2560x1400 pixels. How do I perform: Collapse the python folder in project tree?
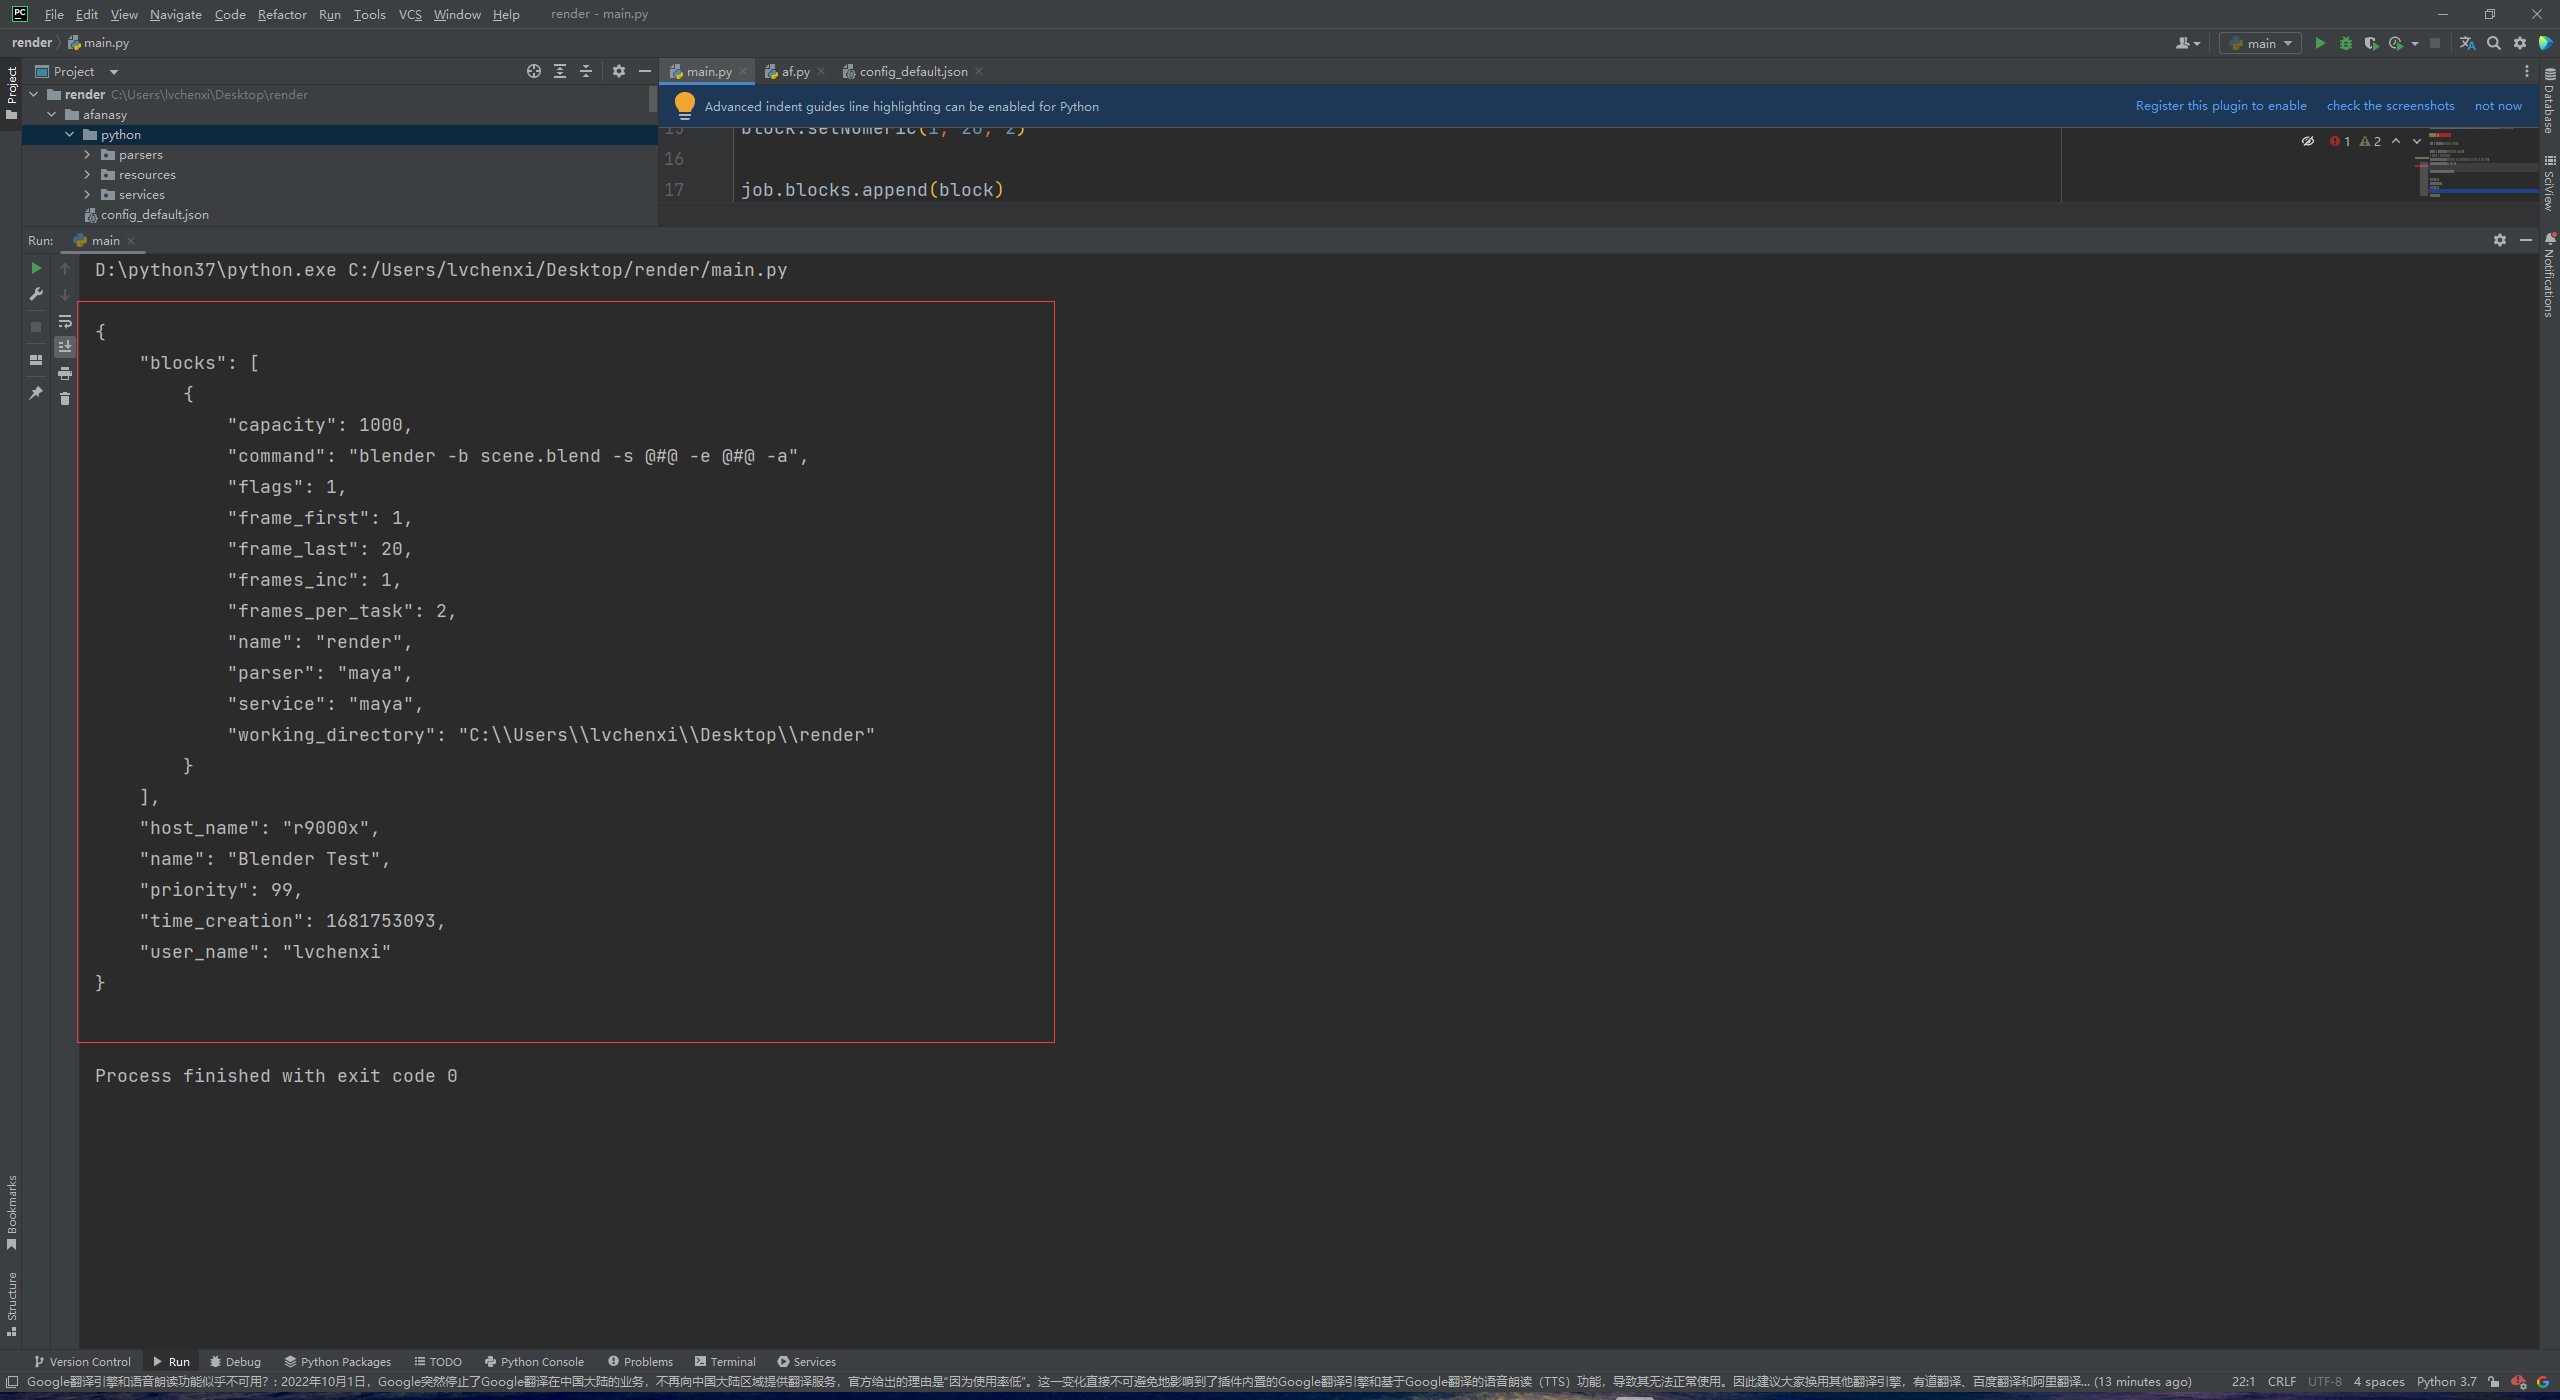[x=69, y=134]
